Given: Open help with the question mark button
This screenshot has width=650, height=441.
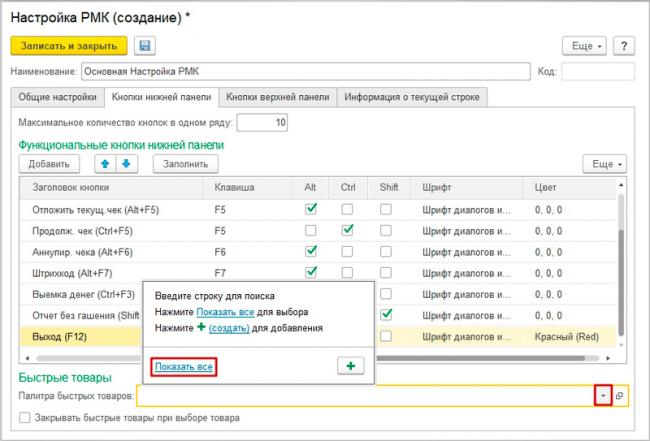Looking at the screenshot, I should (623, 46).
